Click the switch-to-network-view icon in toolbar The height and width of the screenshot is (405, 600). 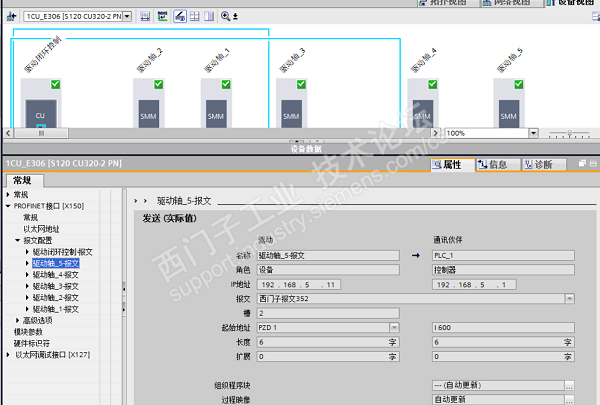[x=11, y=16]
